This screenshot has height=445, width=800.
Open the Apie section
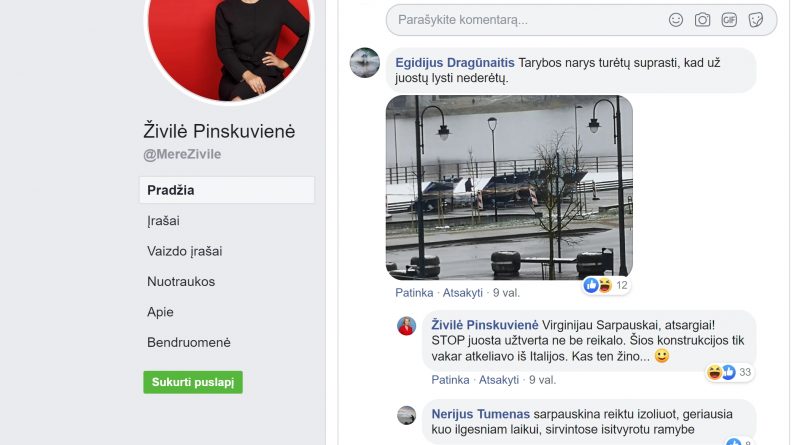[160, 312]
